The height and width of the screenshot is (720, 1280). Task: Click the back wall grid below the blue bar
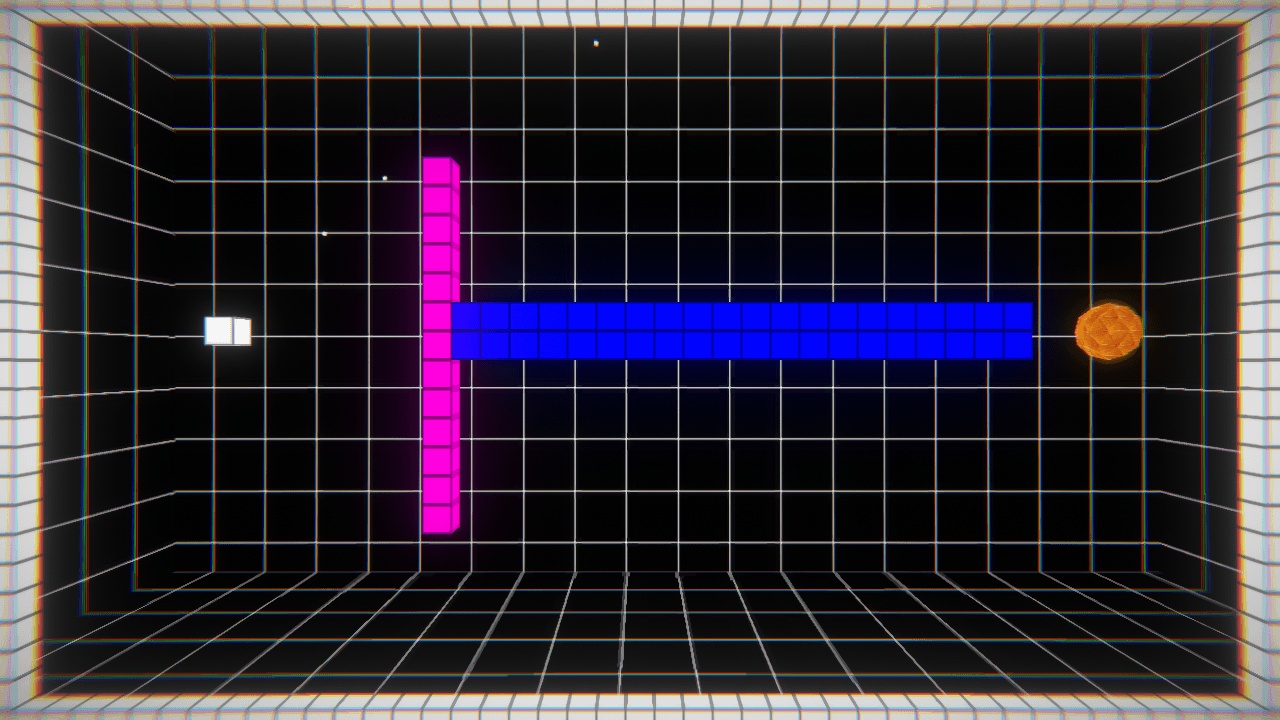pyautogui.click(x=740, y=460)
